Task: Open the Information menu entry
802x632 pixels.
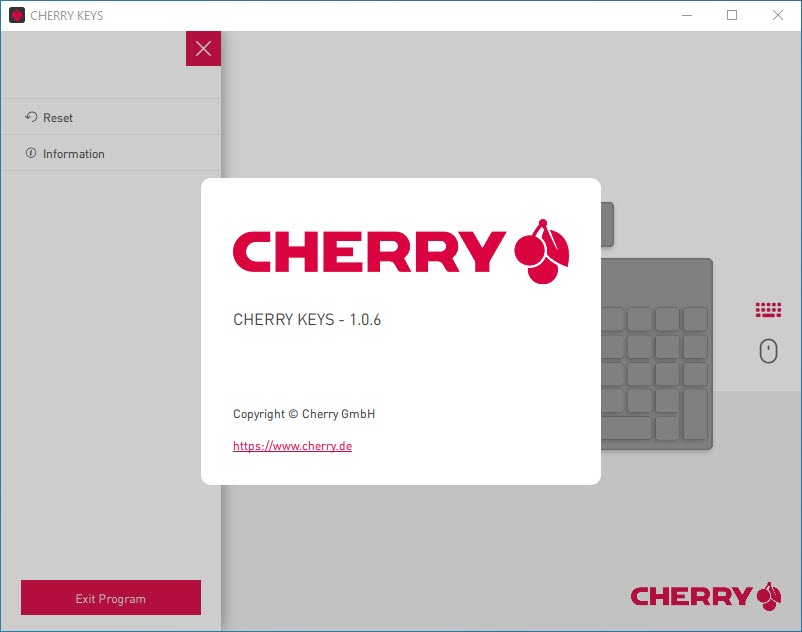Action: coord(111,153)
